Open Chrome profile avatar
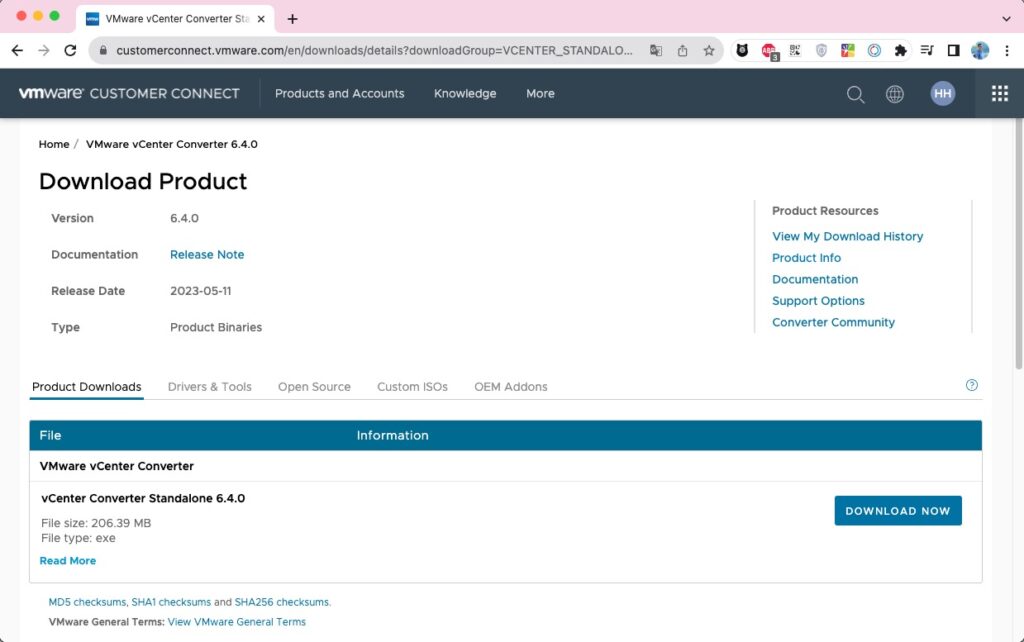1024x642 pixels. point(980,50)
